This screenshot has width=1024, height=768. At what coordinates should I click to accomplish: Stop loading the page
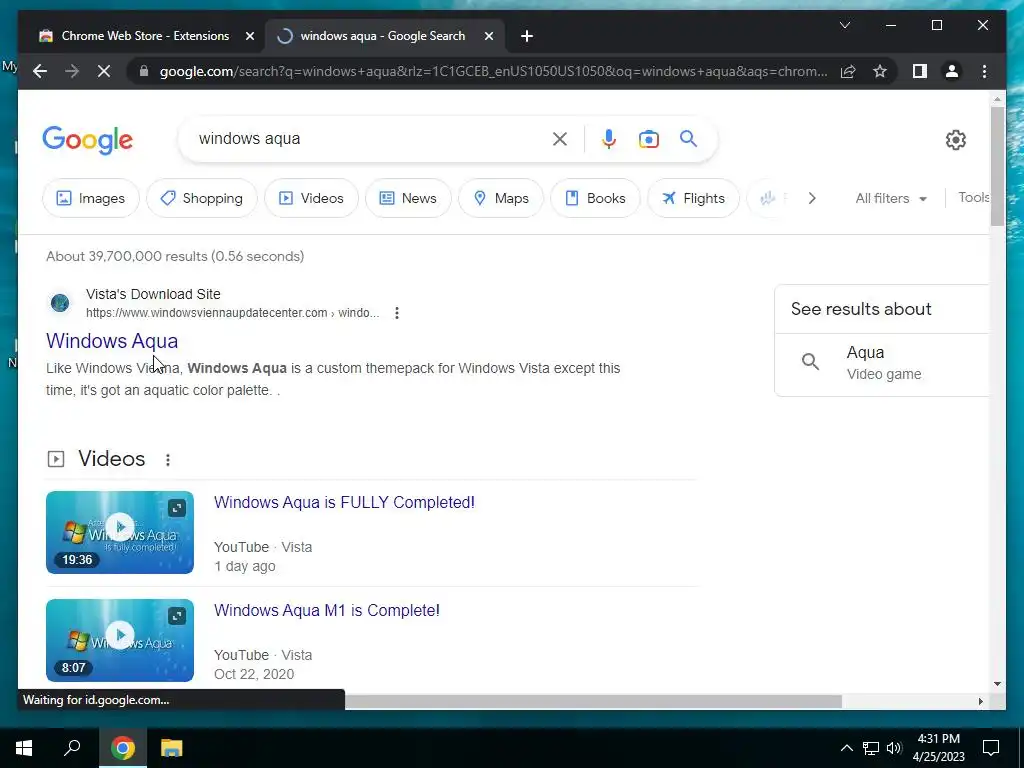pyautogui.click(x=104, y=71)
